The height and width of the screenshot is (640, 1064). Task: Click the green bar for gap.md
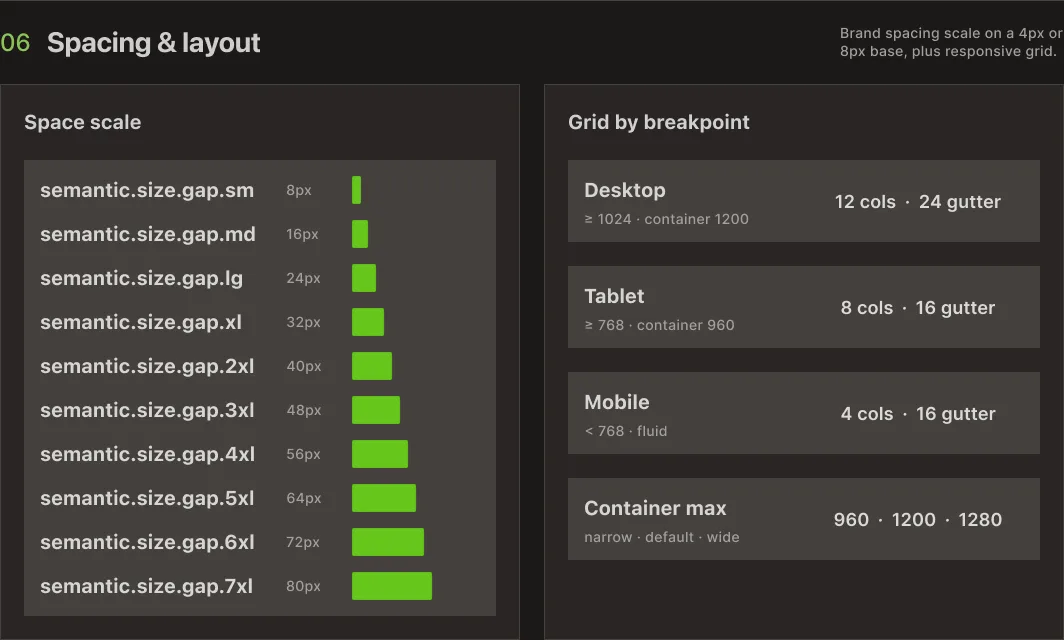click(360, 234)
